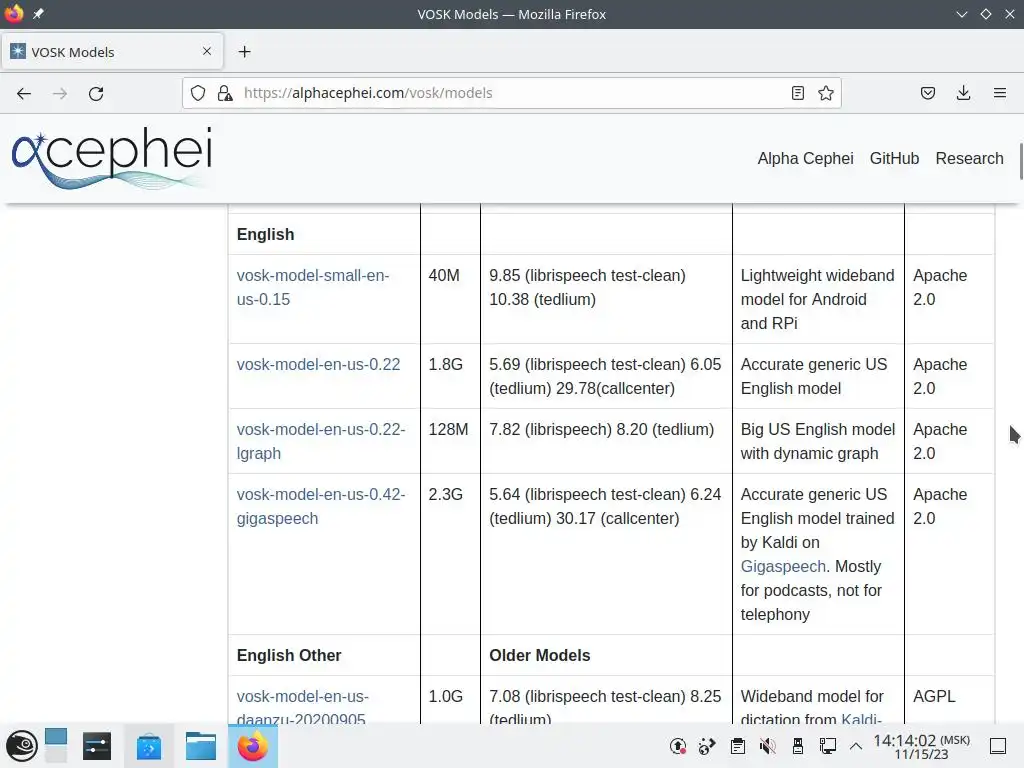Follow the Gigaspeech link in notes
Viewport: 1024px width, 768px height.
[783, 566]
